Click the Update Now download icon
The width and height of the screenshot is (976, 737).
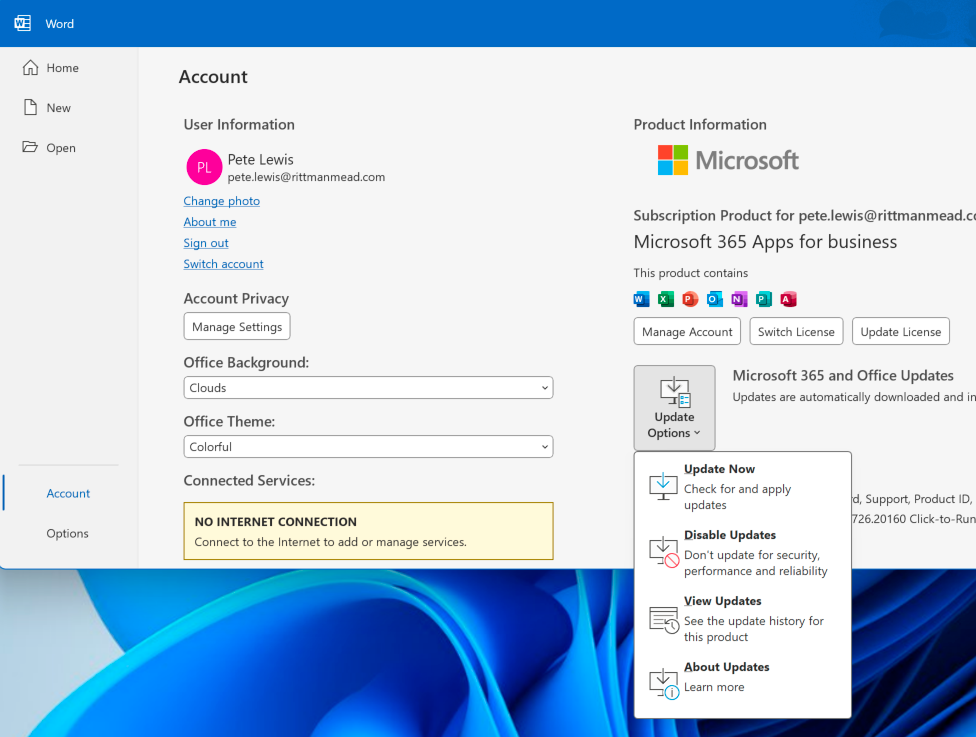coord(664,486)
